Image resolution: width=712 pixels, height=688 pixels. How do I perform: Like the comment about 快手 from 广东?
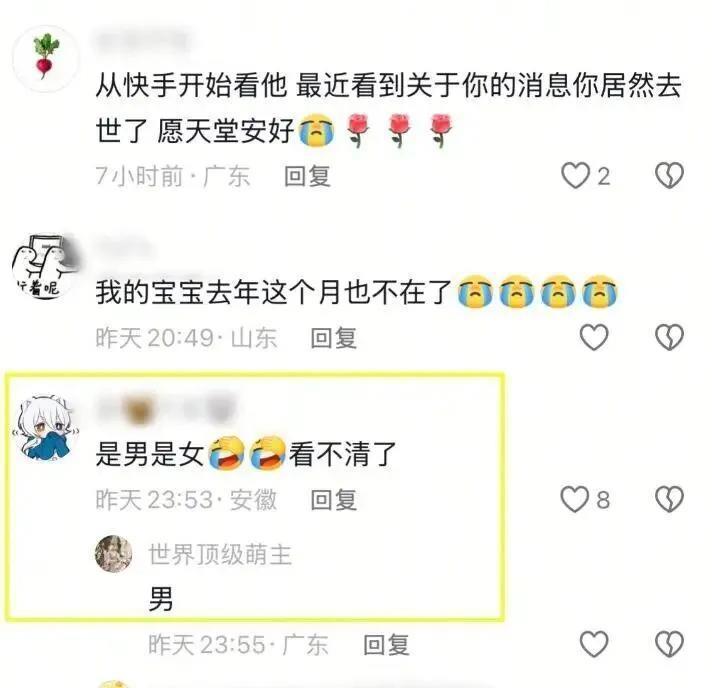575,175
